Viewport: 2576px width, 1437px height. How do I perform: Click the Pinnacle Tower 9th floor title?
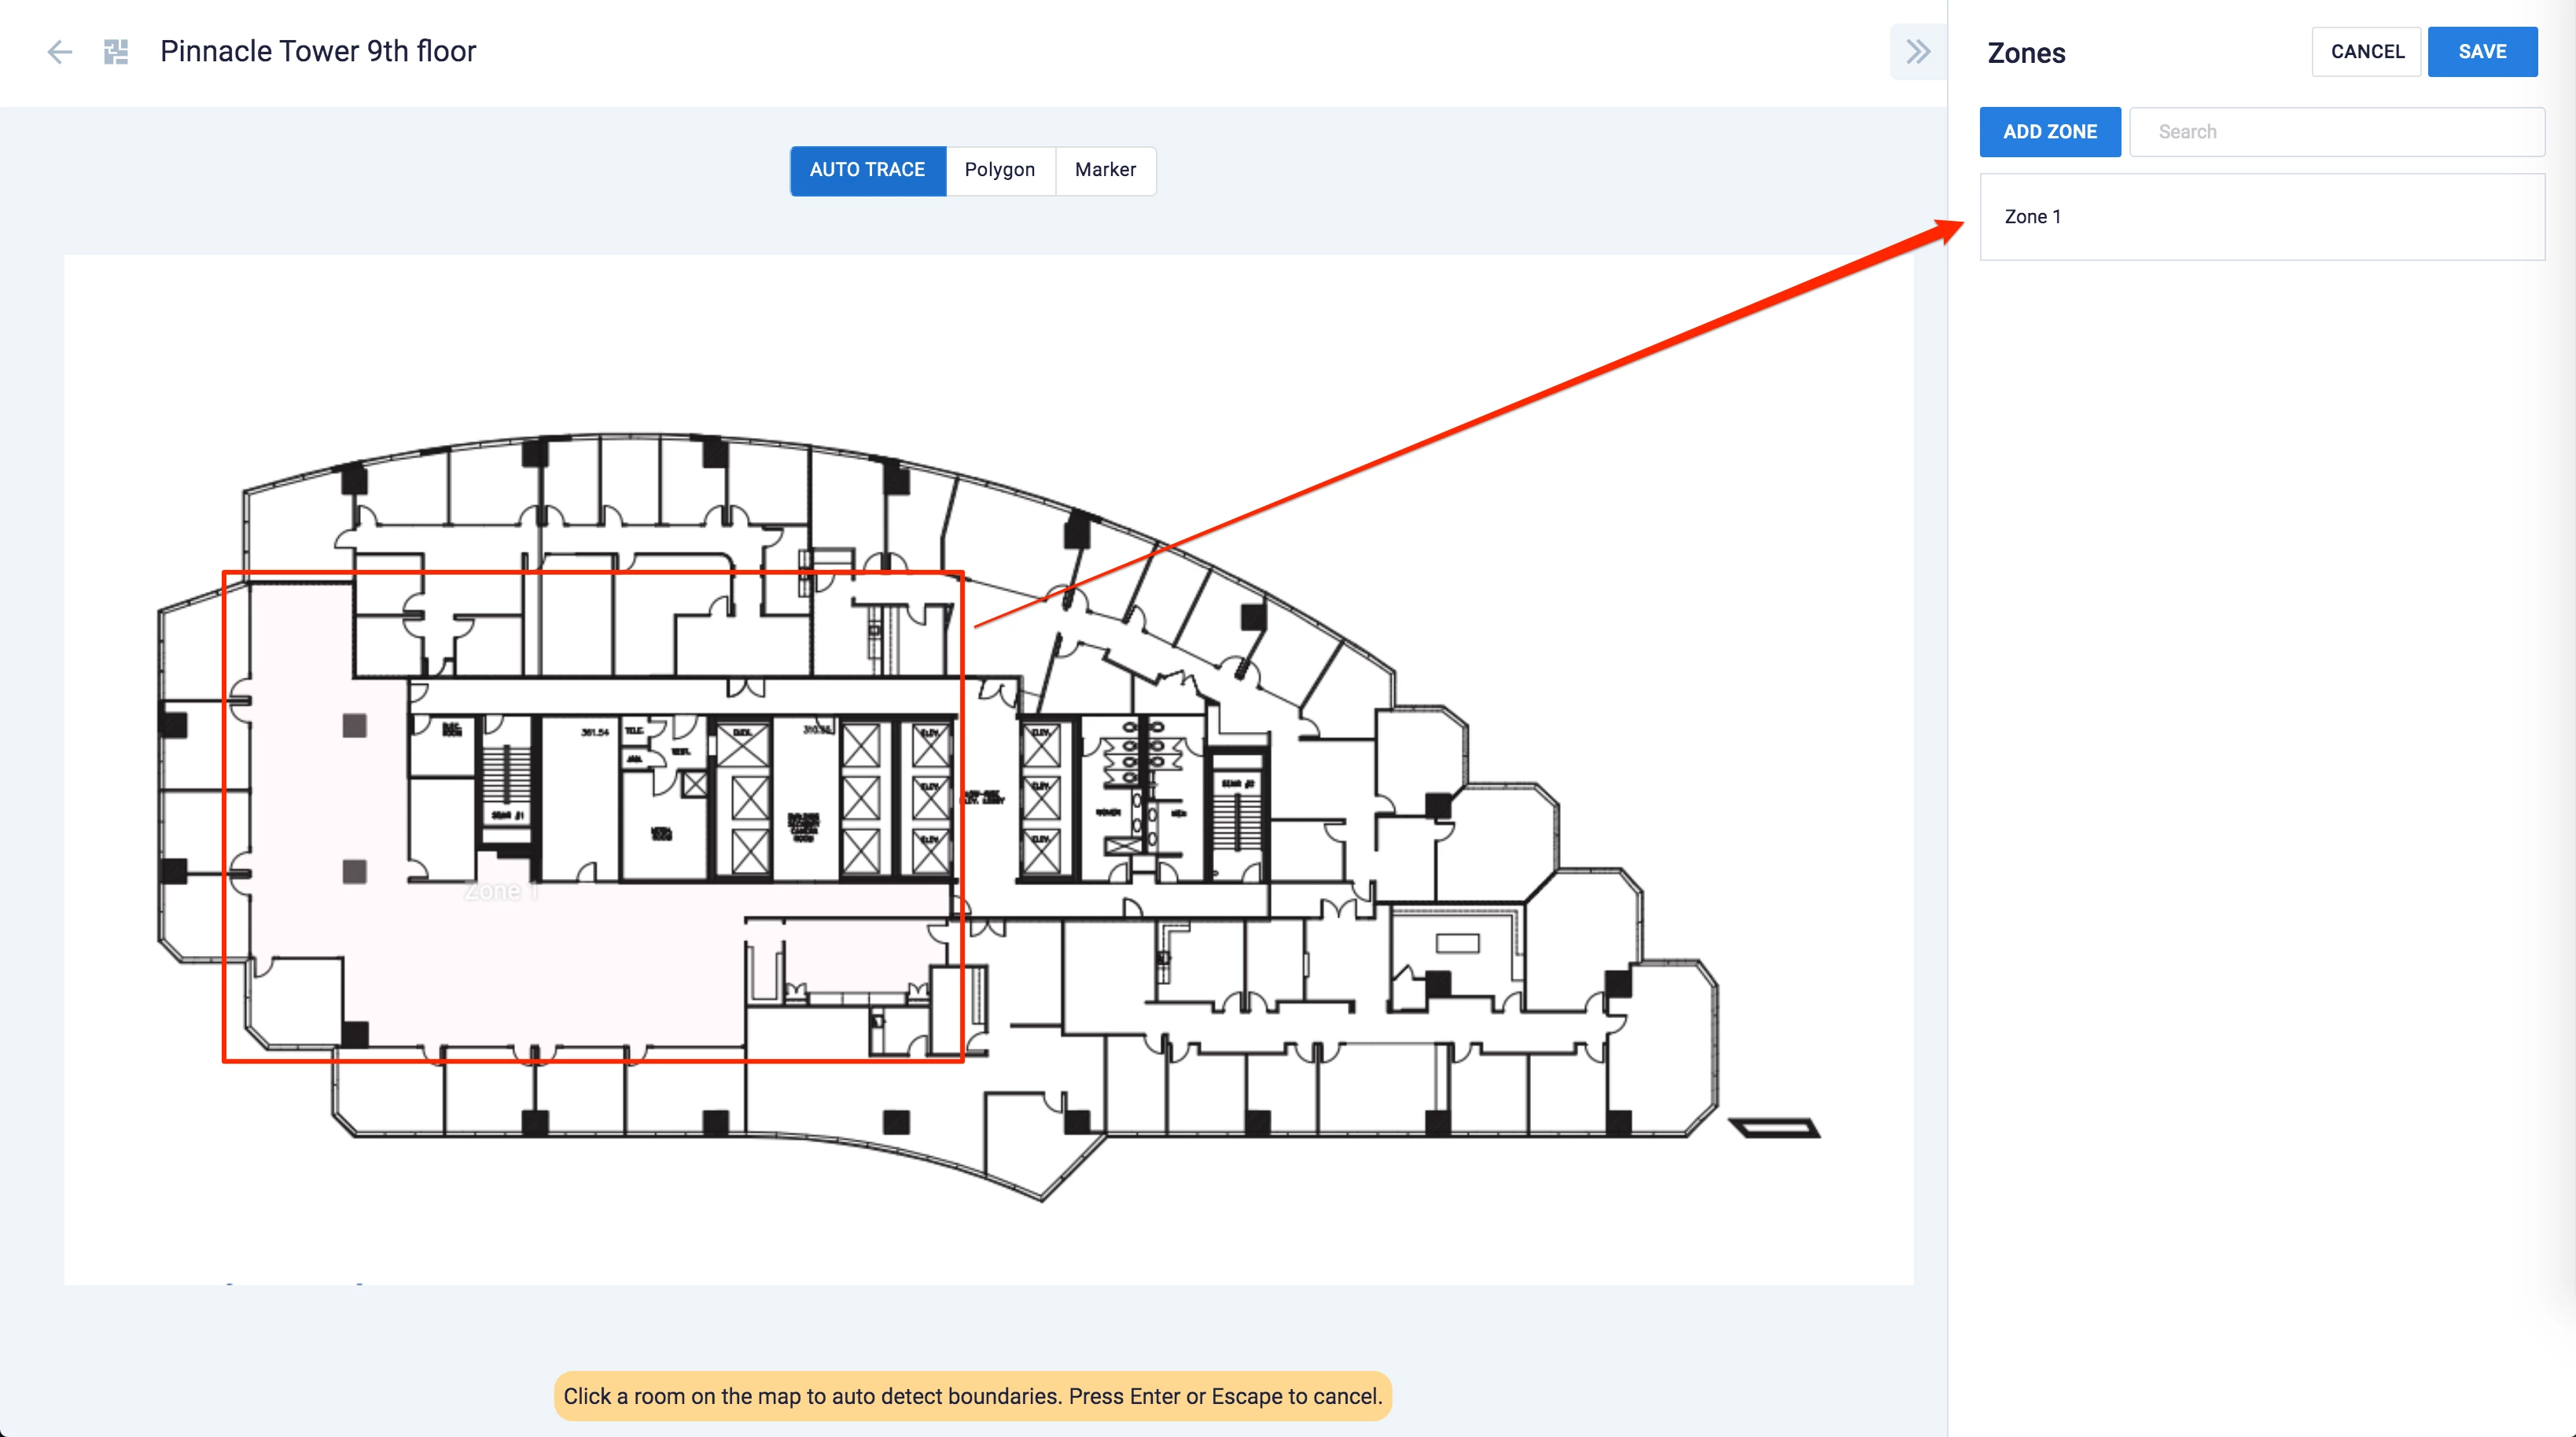tap(318, 52)
